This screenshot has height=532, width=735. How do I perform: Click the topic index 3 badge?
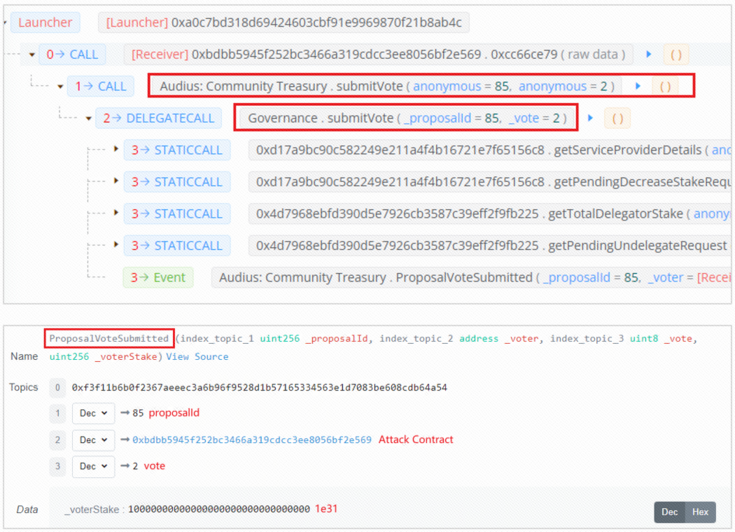coord(58,466)
